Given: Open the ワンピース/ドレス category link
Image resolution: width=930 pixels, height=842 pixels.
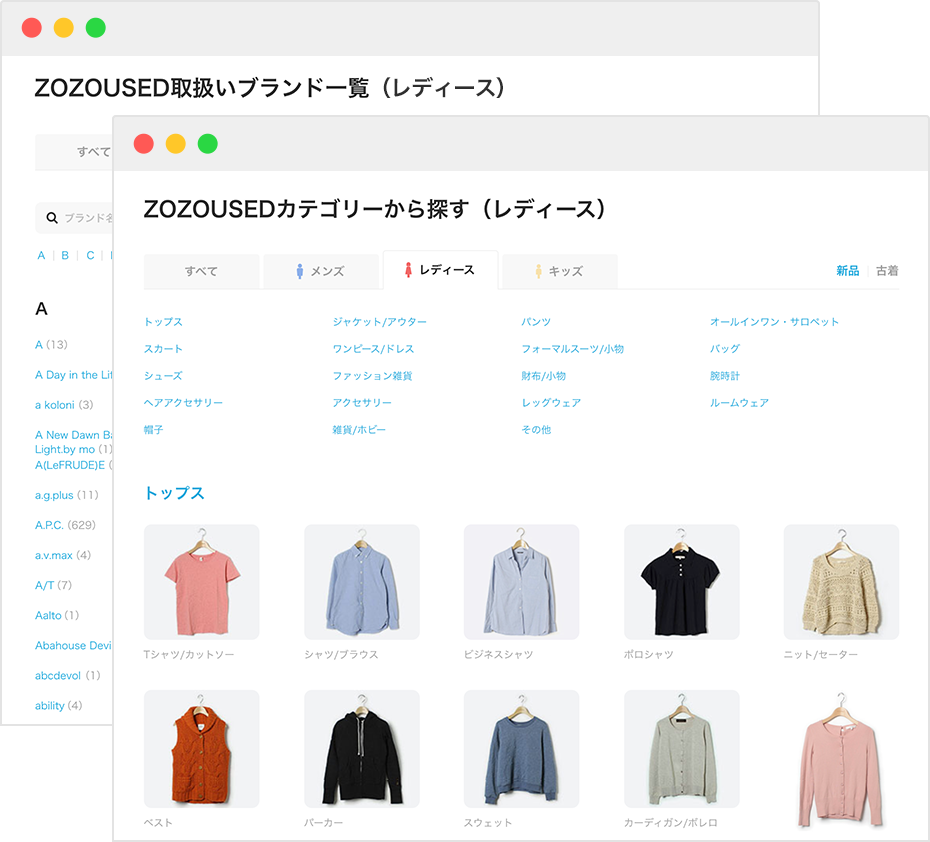Looking at the screenshot, I should tap(373, 349).
